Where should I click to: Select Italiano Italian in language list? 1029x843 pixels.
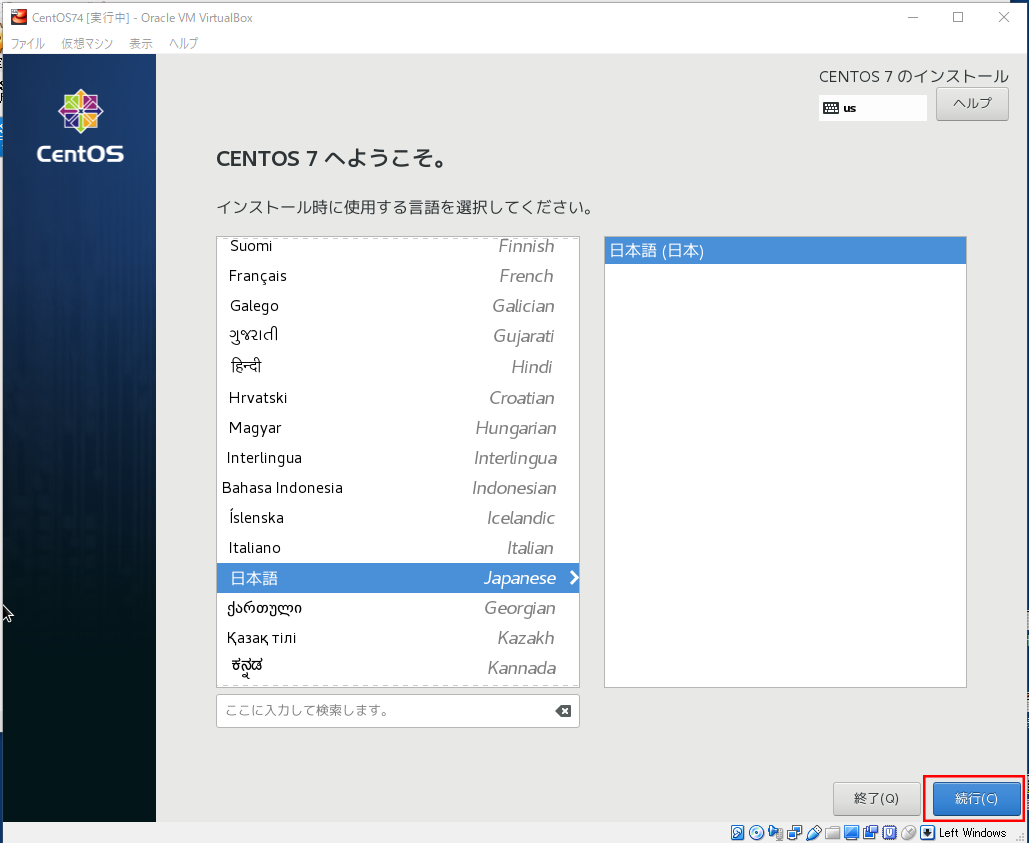point(398,548)
